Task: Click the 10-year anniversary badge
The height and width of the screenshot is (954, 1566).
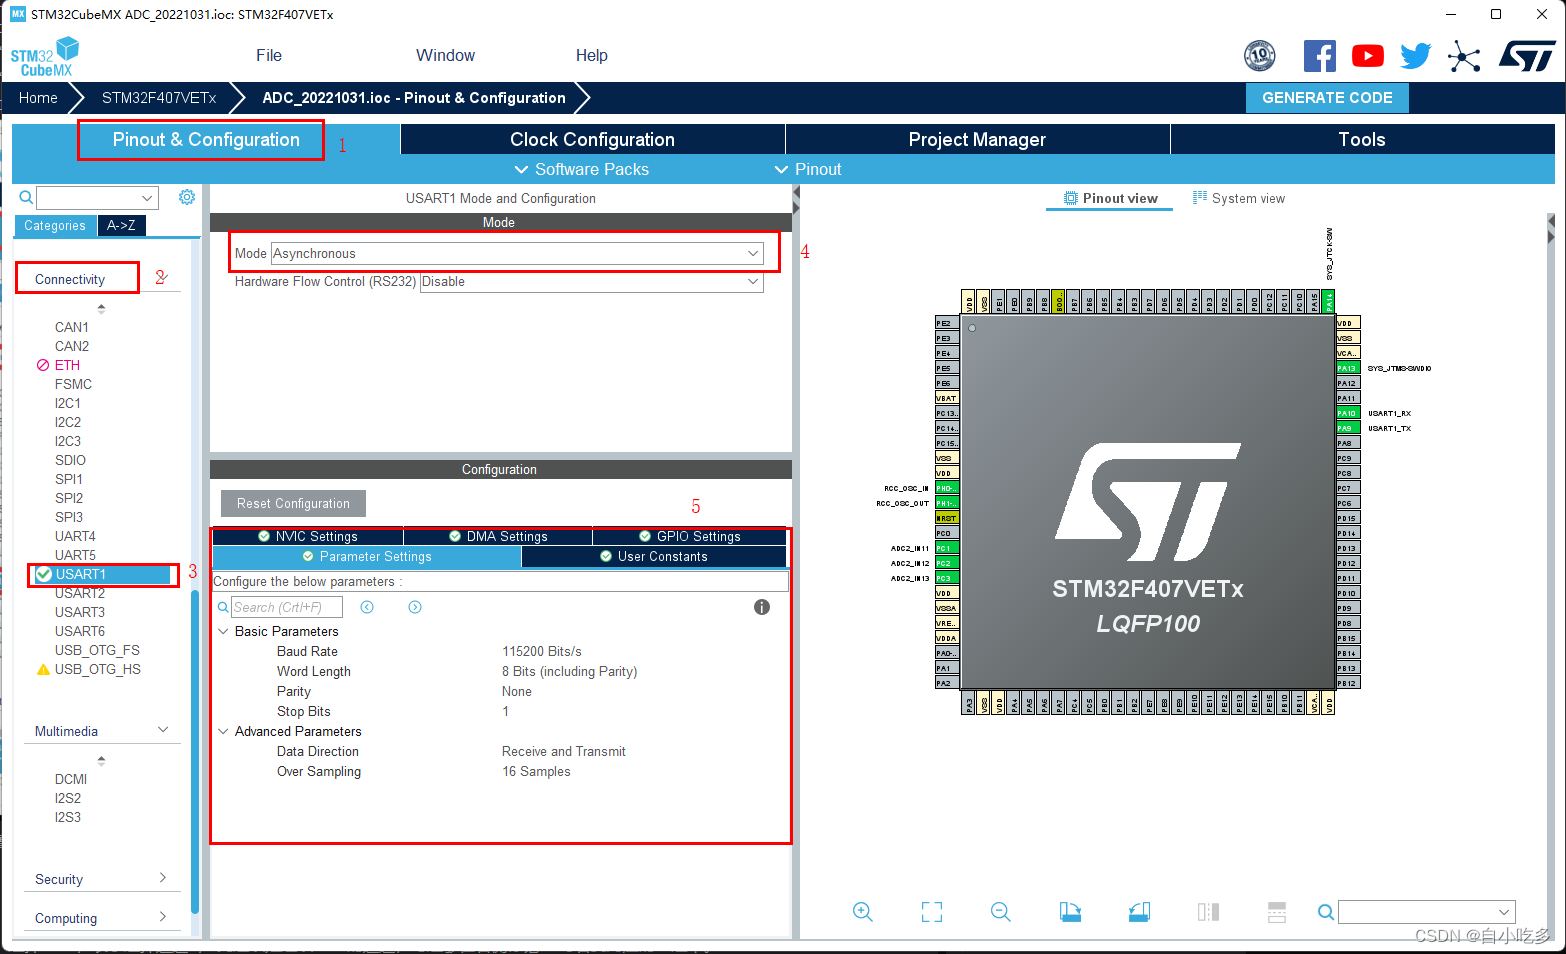Action: 1260,56
